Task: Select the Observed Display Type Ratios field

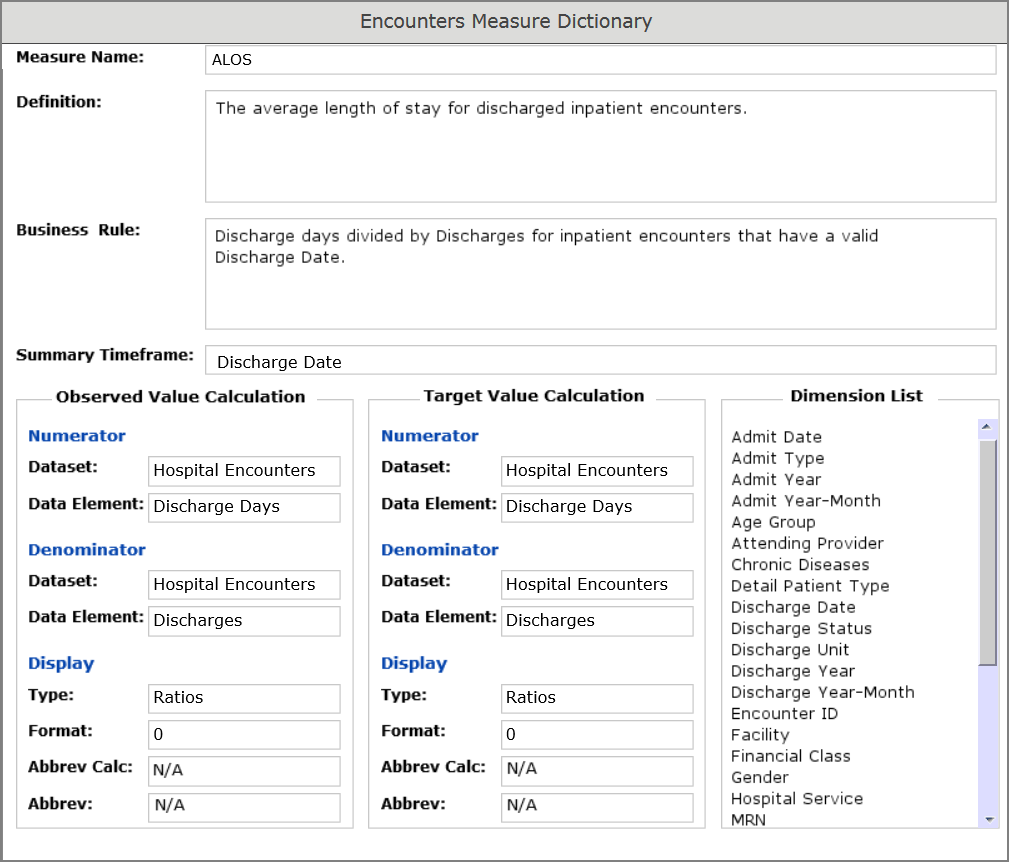Action: point(244,698)
